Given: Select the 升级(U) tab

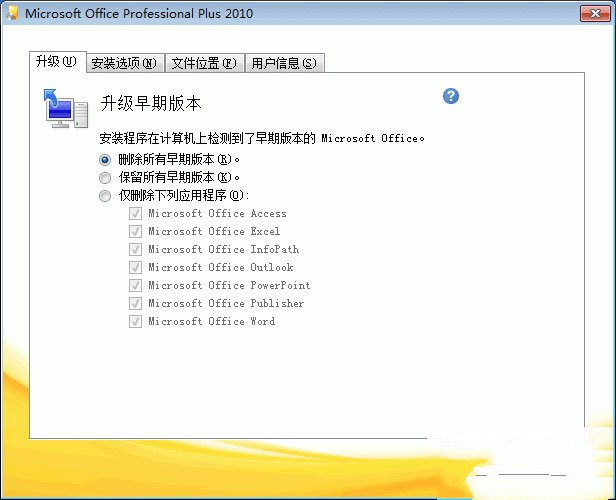Looking at the screenshot, I should pos(58,62).
